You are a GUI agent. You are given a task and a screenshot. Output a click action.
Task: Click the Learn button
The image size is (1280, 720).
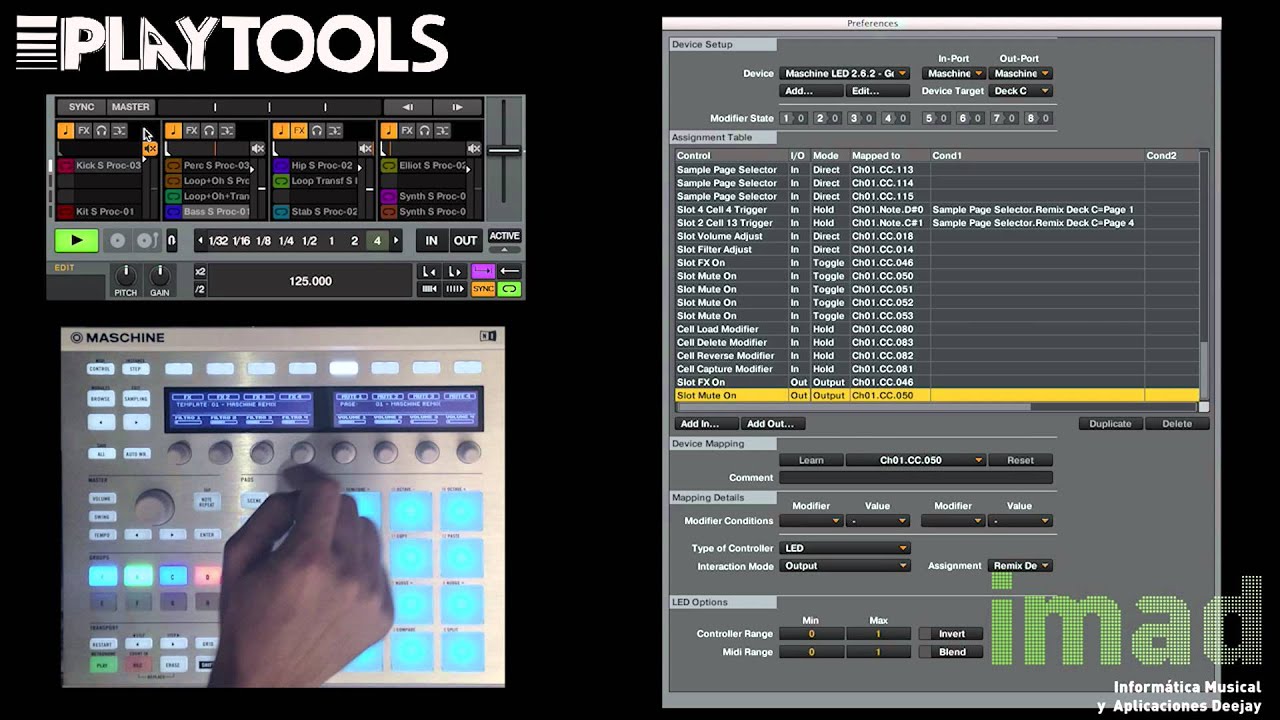[811, 460]
